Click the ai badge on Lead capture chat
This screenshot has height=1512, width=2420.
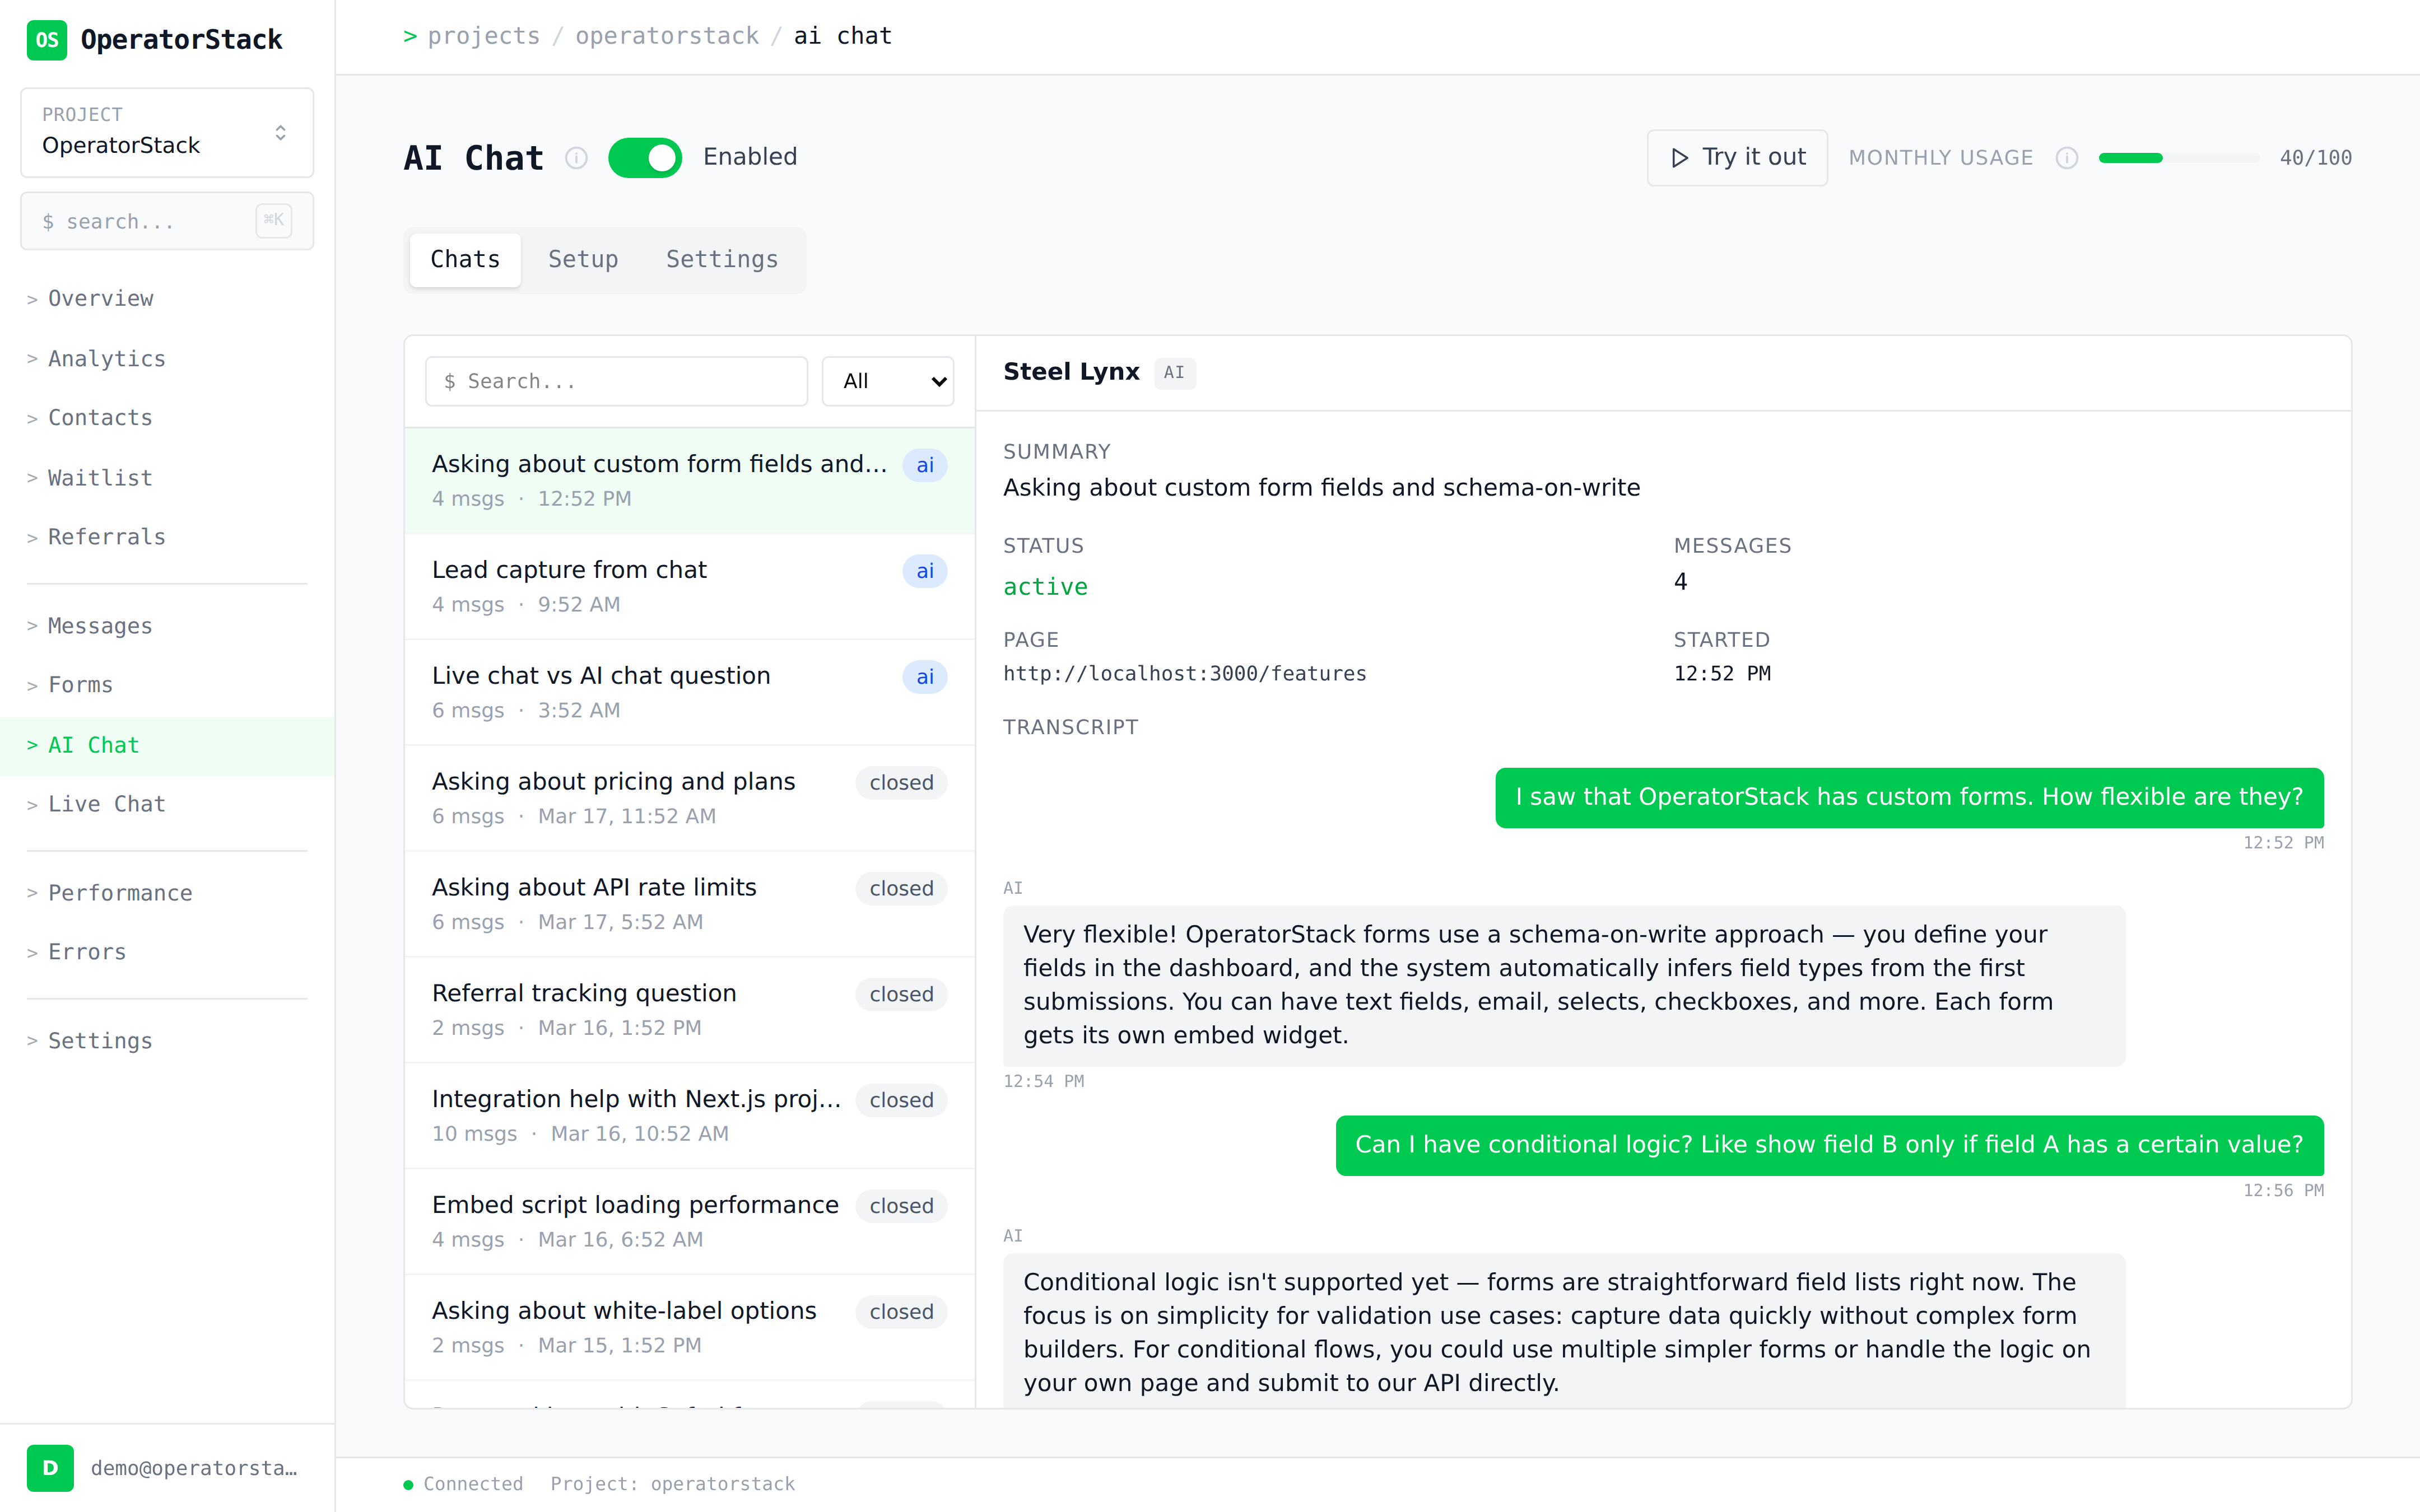coord(924,571)
